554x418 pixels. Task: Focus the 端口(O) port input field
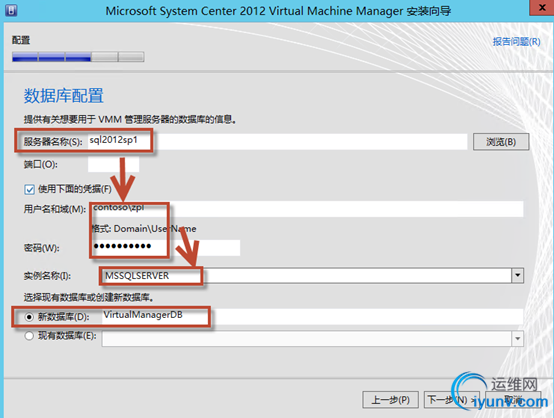point(113,164)
